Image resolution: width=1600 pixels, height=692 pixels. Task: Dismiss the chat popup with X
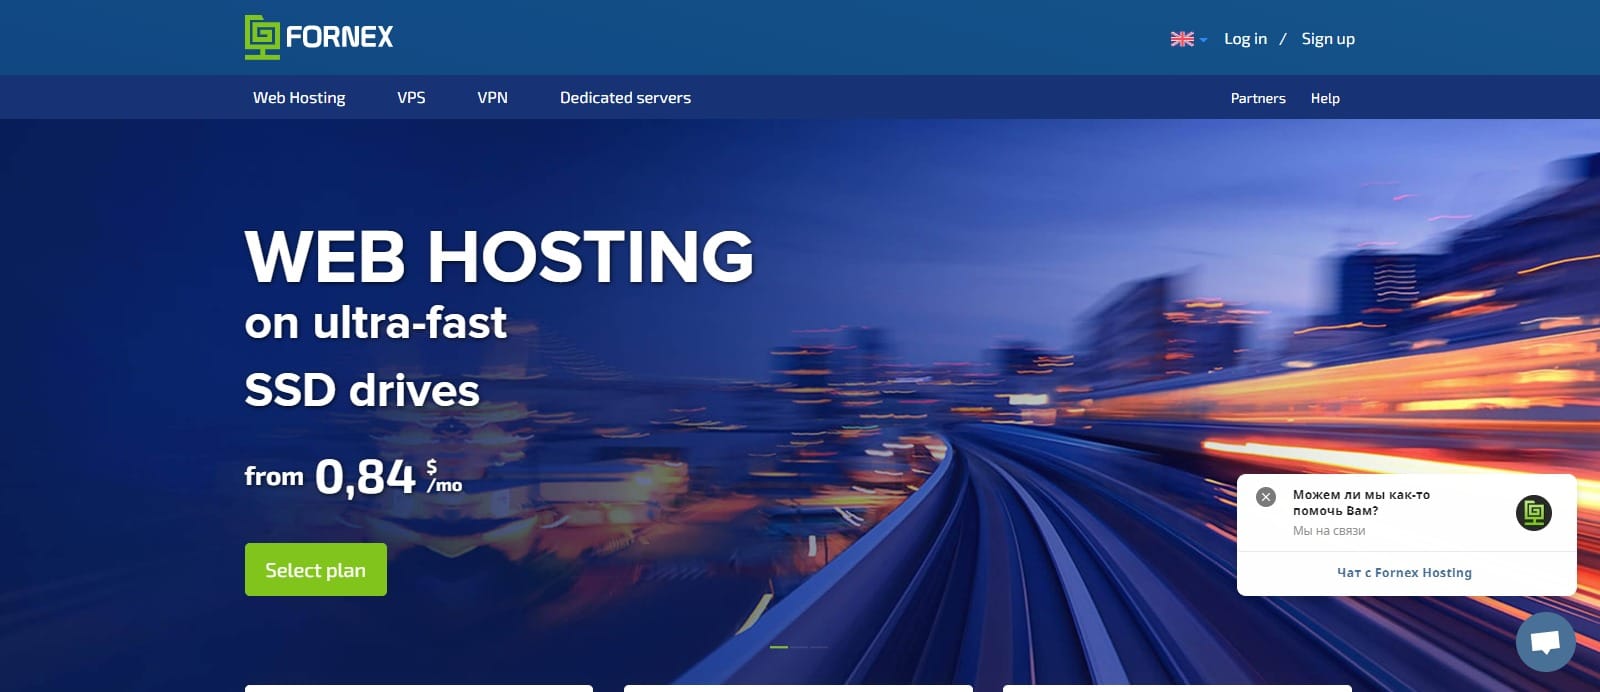click(x=1266, y=497)
